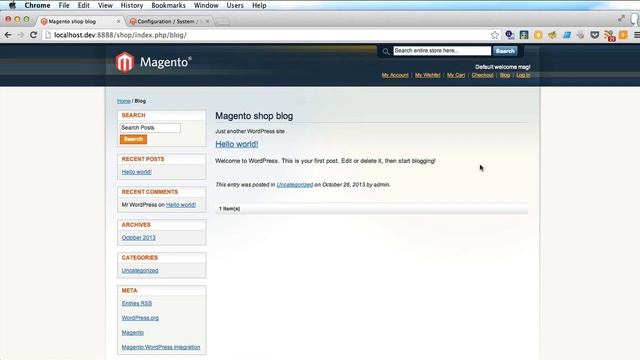Viewport: 640px width, 360px height.
Task: Open the File menu
Action: (64, 5)
